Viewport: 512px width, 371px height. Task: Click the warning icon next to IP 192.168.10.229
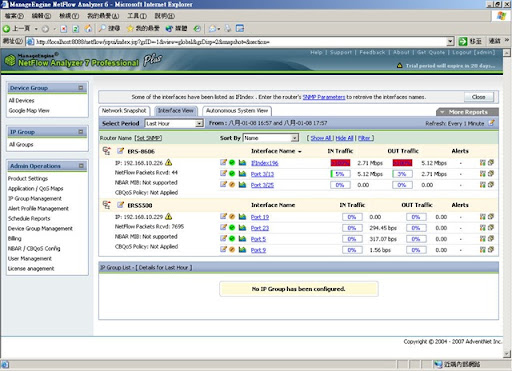coord(169,216)
